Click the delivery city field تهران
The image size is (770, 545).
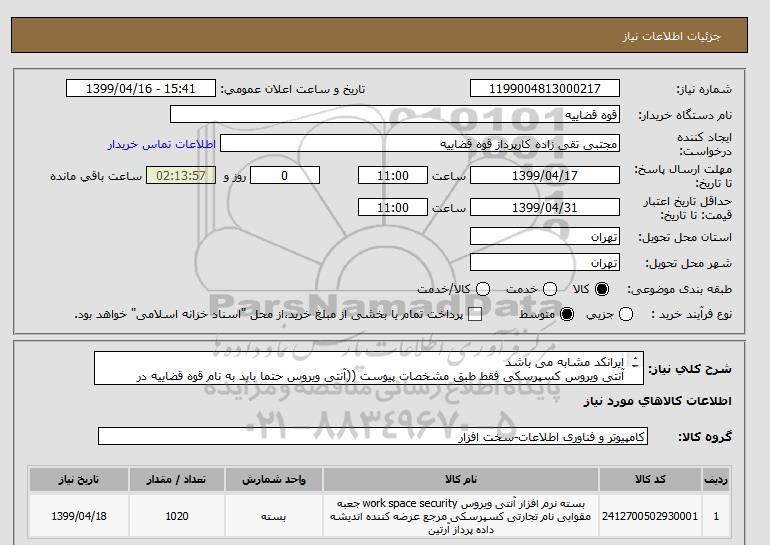(x=545, y=262)
